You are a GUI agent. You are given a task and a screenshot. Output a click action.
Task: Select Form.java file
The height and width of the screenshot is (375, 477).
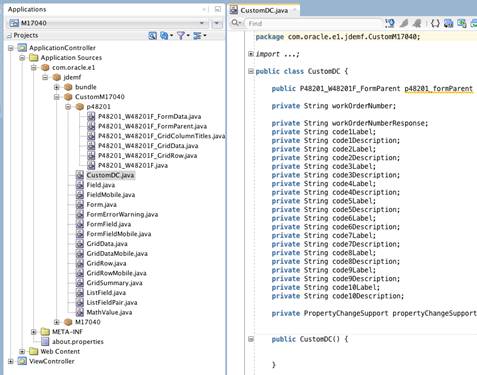point(101,204)
